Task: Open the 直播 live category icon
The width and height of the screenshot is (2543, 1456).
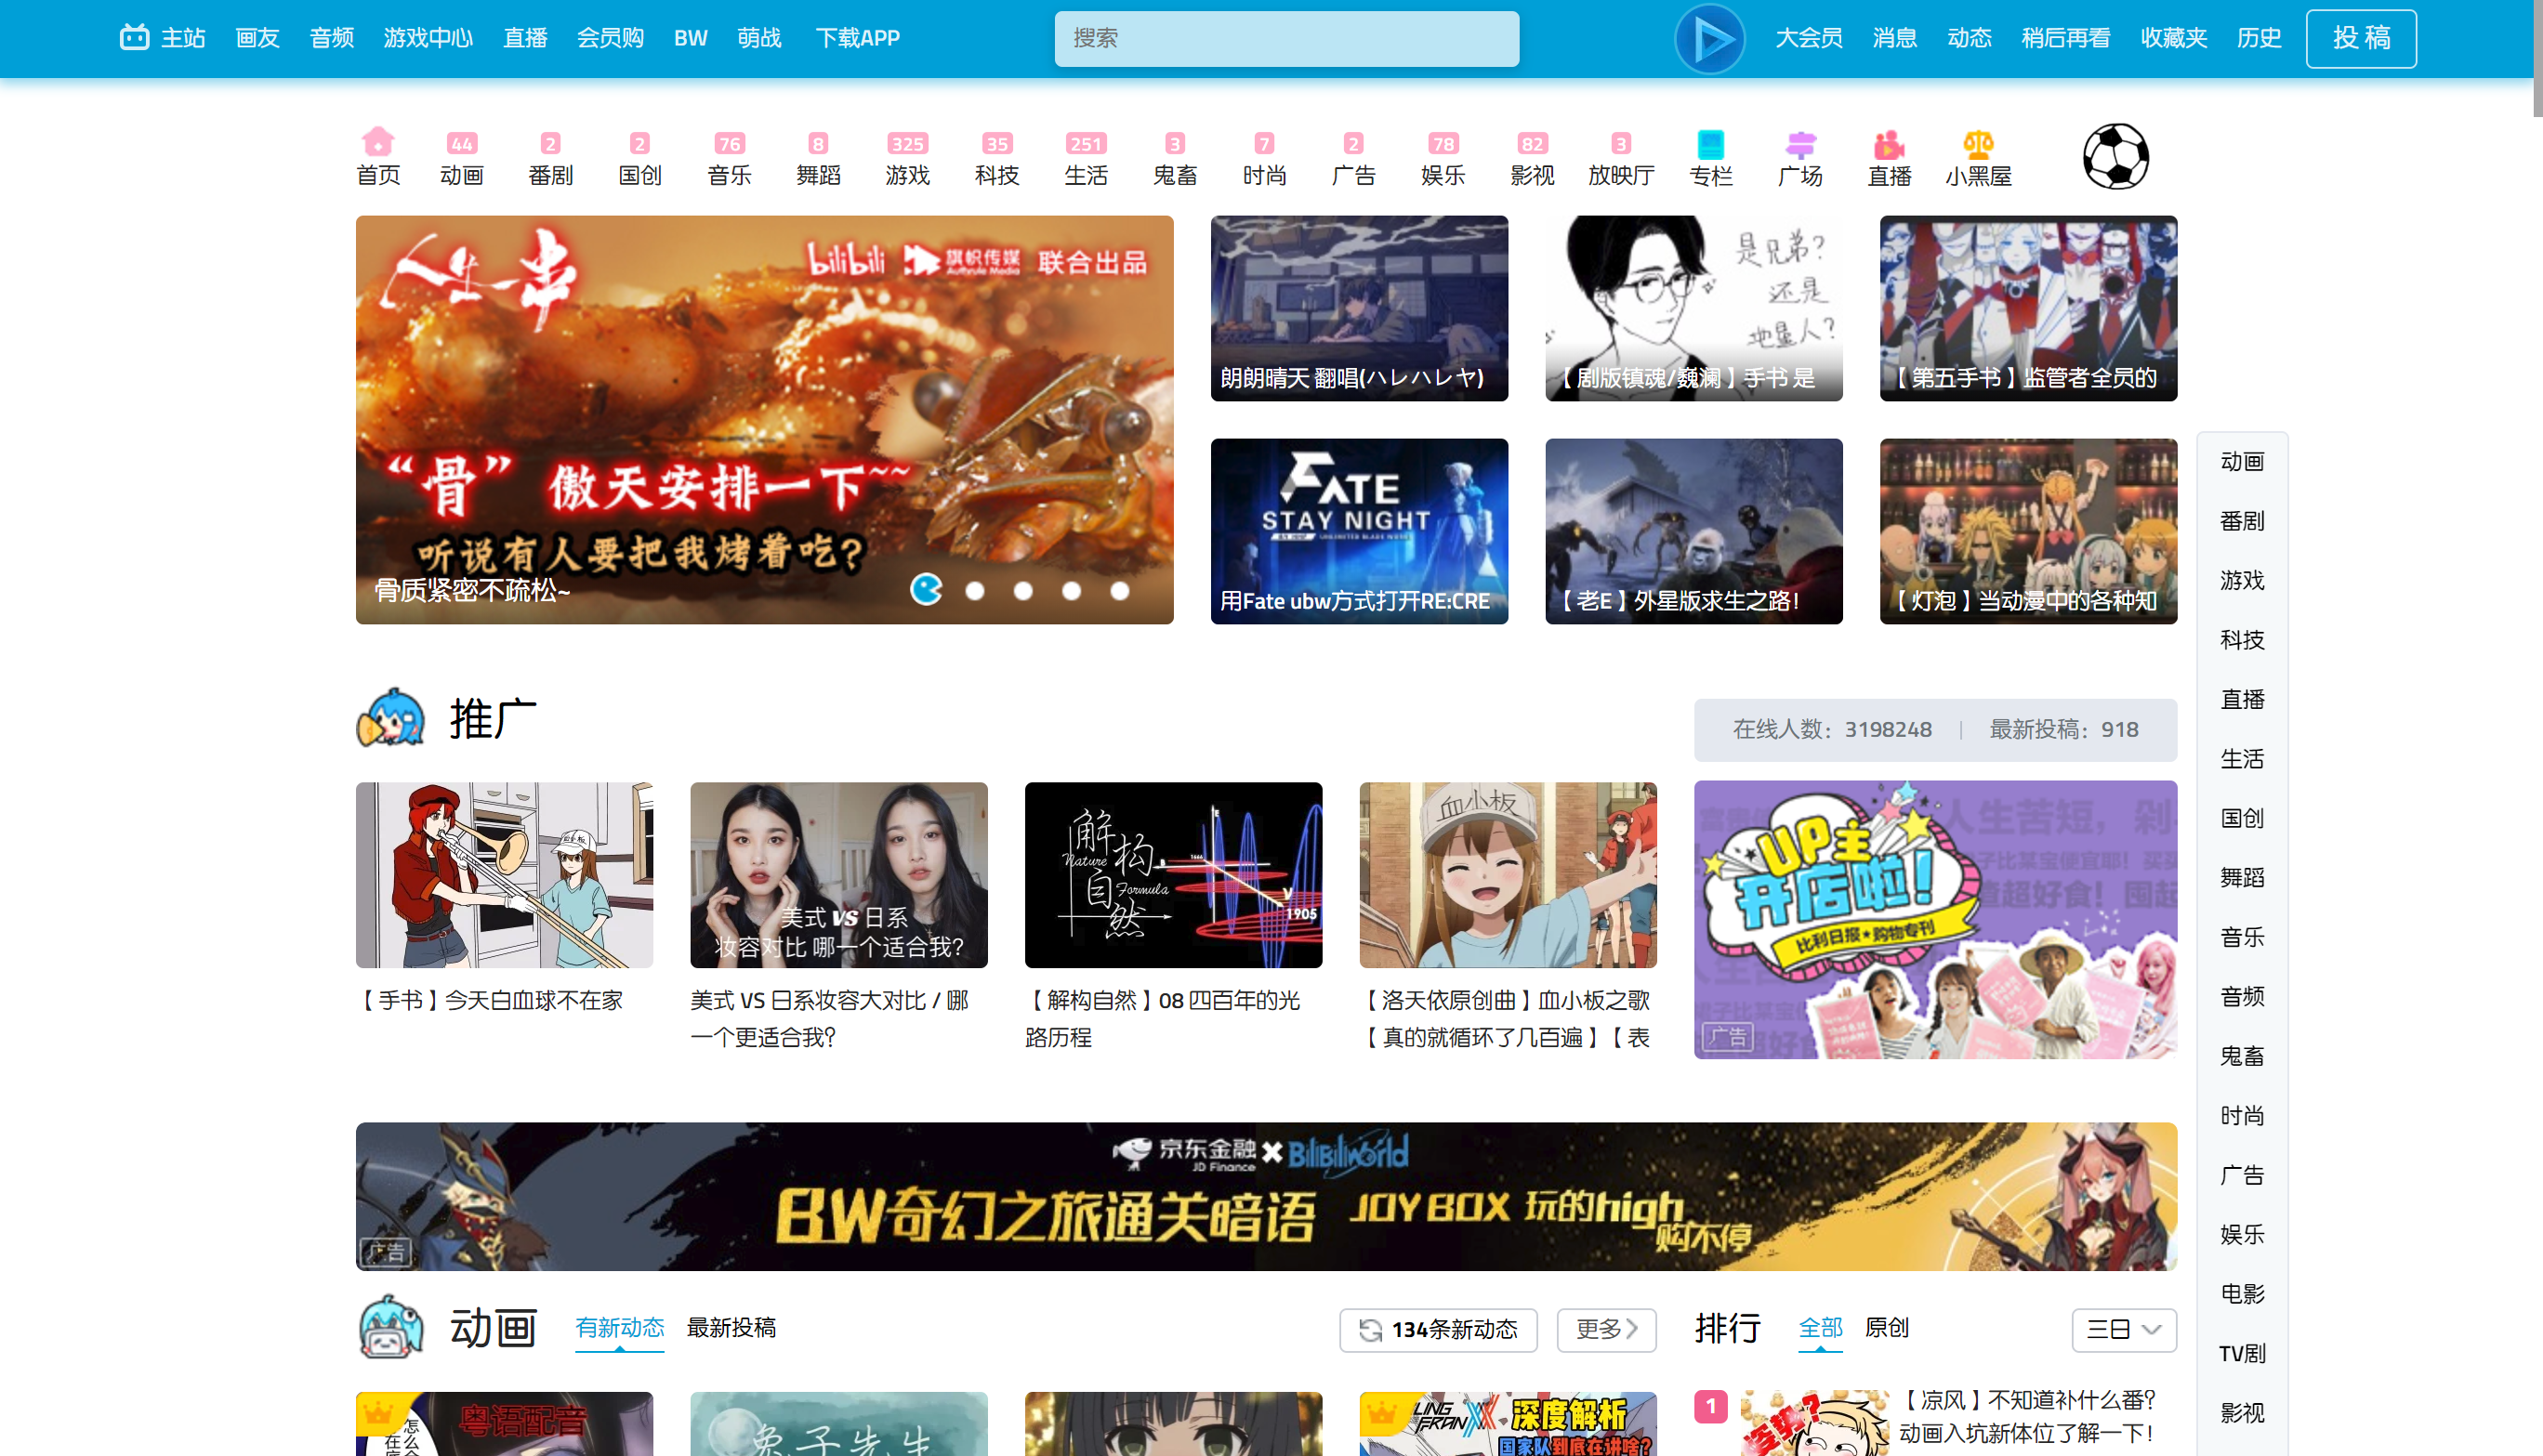Action: 1888,145
